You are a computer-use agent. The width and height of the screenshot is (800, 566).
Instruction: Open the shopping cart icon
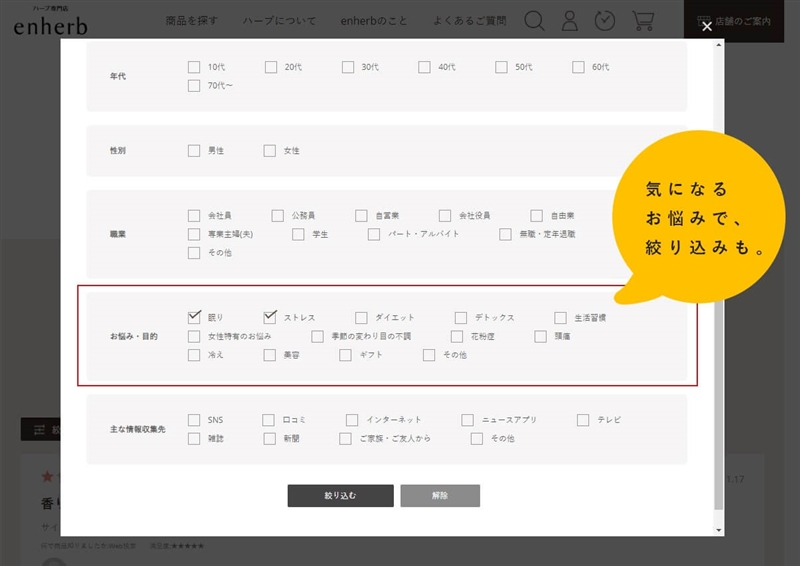[x=643, y=21]
